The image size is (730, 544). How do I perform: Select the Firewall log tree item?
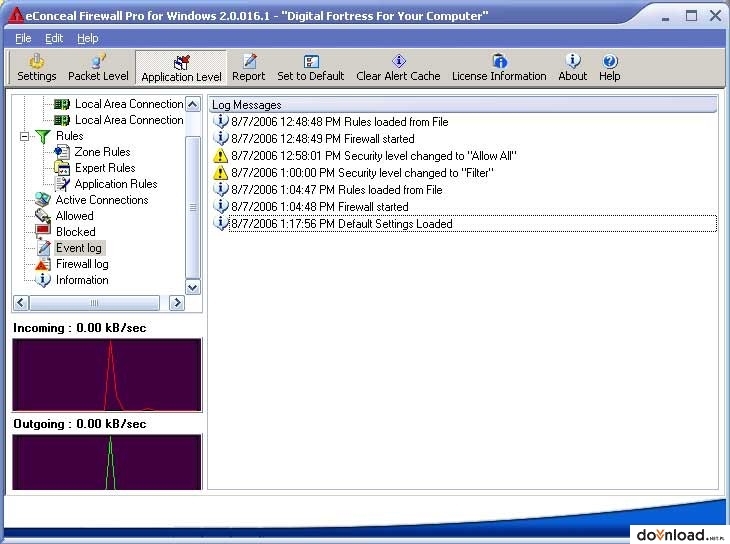[x=82, y=264]
